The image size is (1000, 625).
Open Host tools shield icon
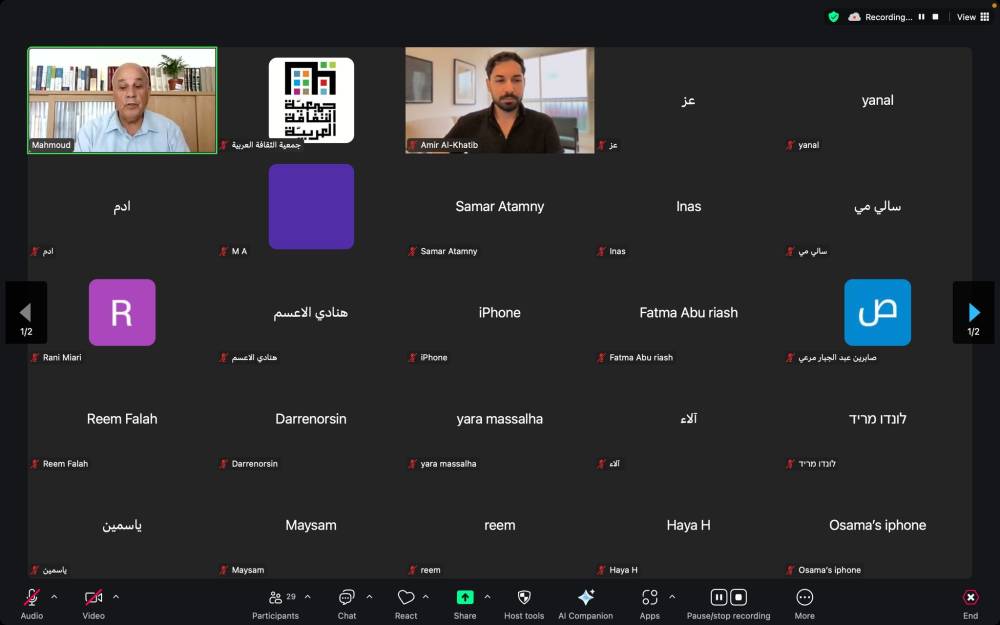(524, 598)
